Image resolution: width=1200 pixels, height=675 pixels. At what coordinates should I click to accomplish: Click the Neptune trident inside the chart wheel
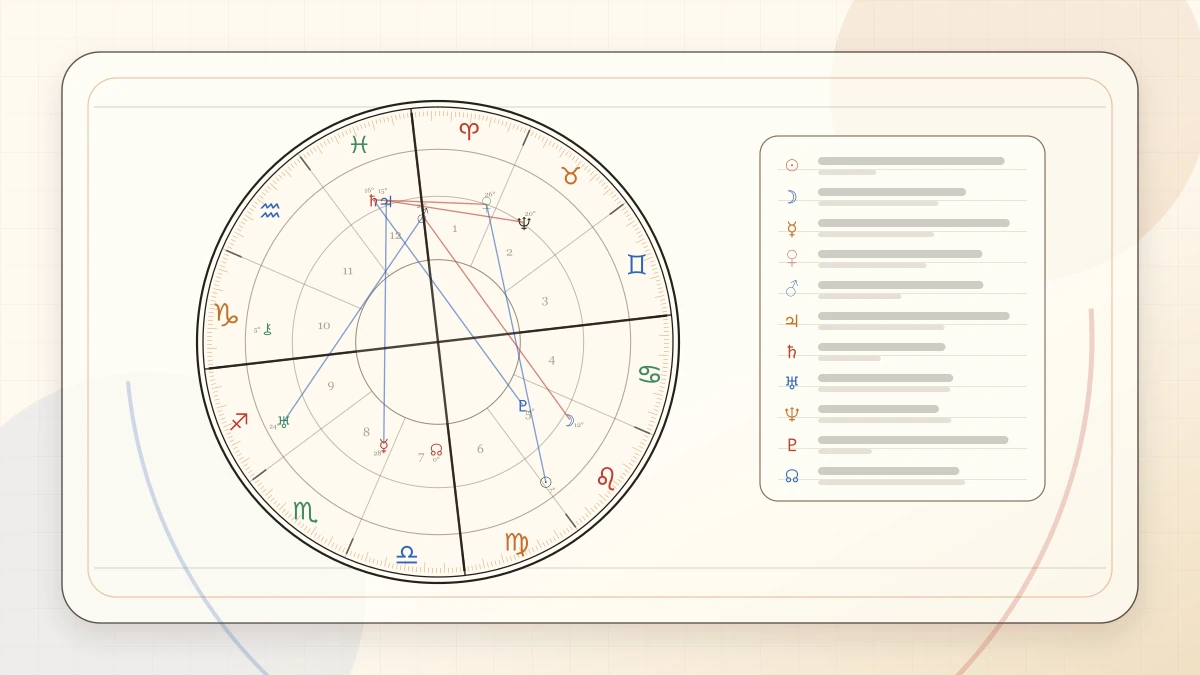pos(524,222)
